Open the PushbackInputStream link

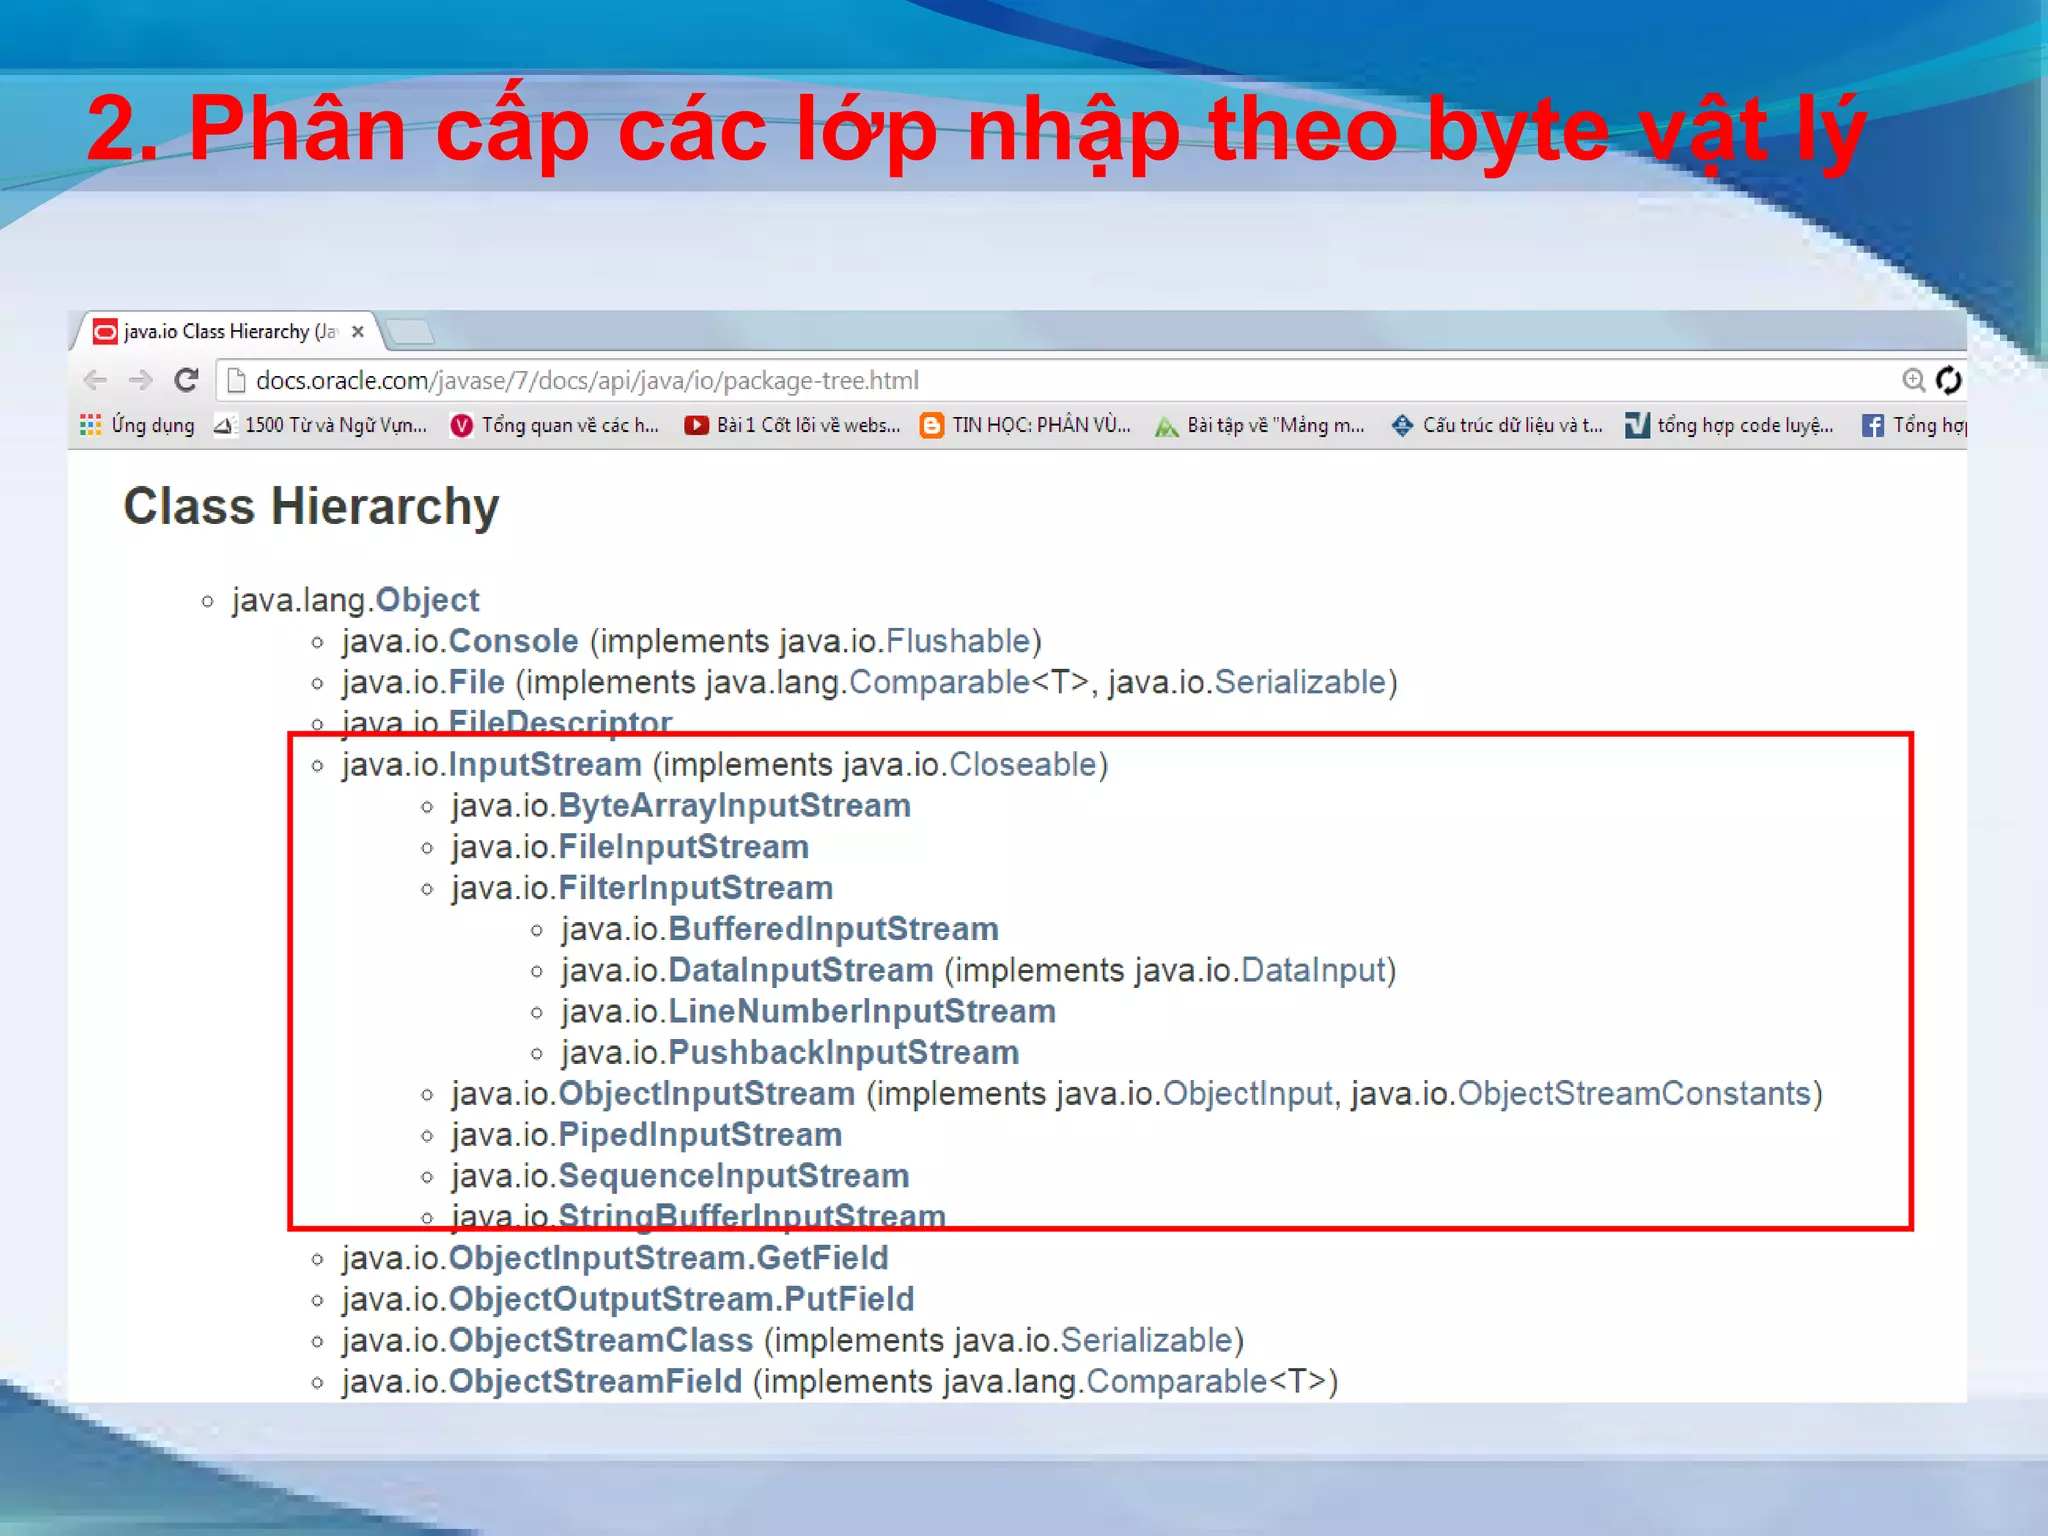point(843,1052)
